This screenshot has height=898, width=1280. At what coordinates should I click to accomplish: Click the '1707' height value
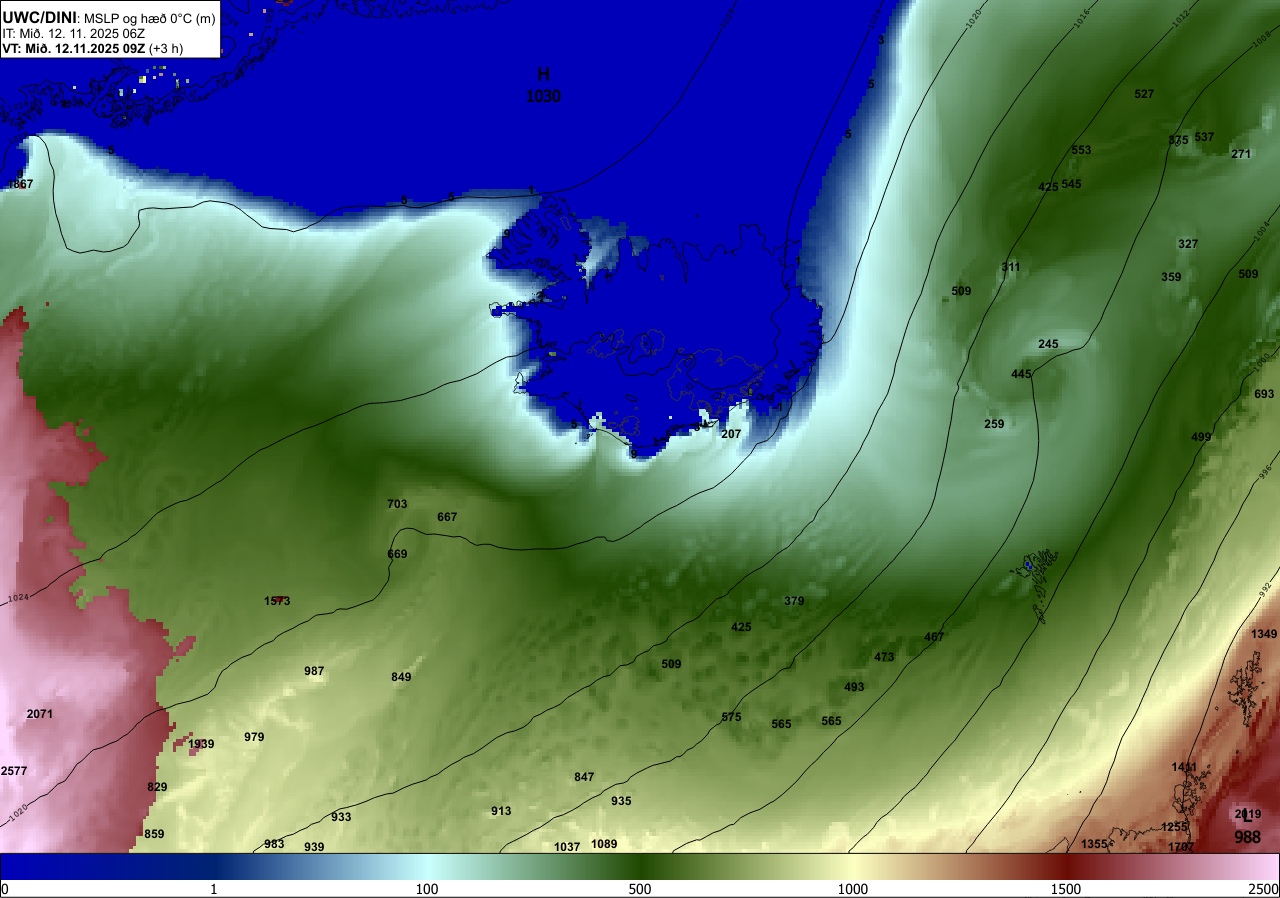[1181, 847]
